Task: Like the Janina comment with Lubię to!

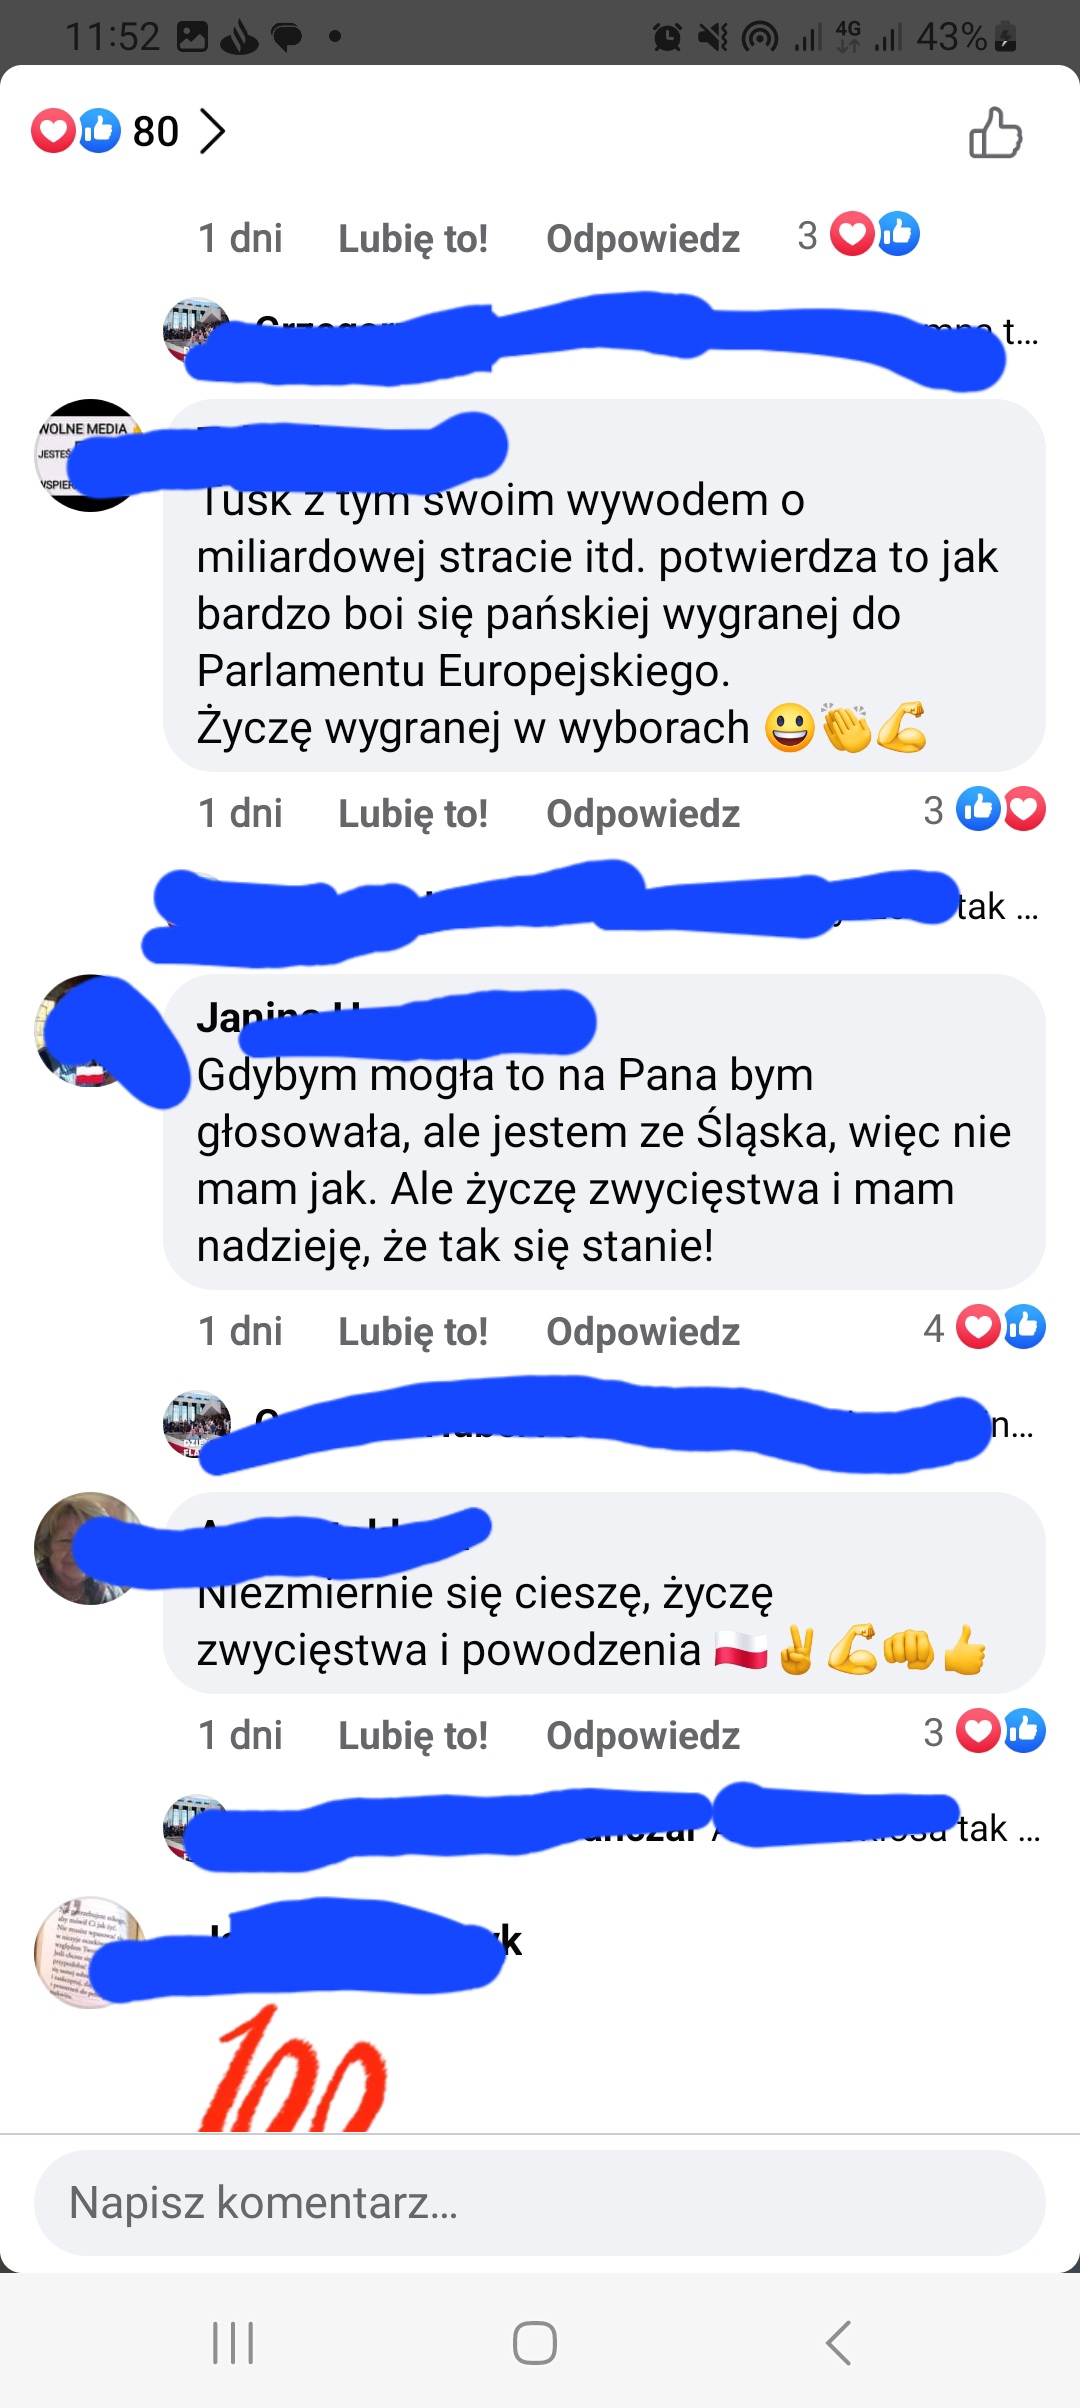Action: coord(413,1332)
